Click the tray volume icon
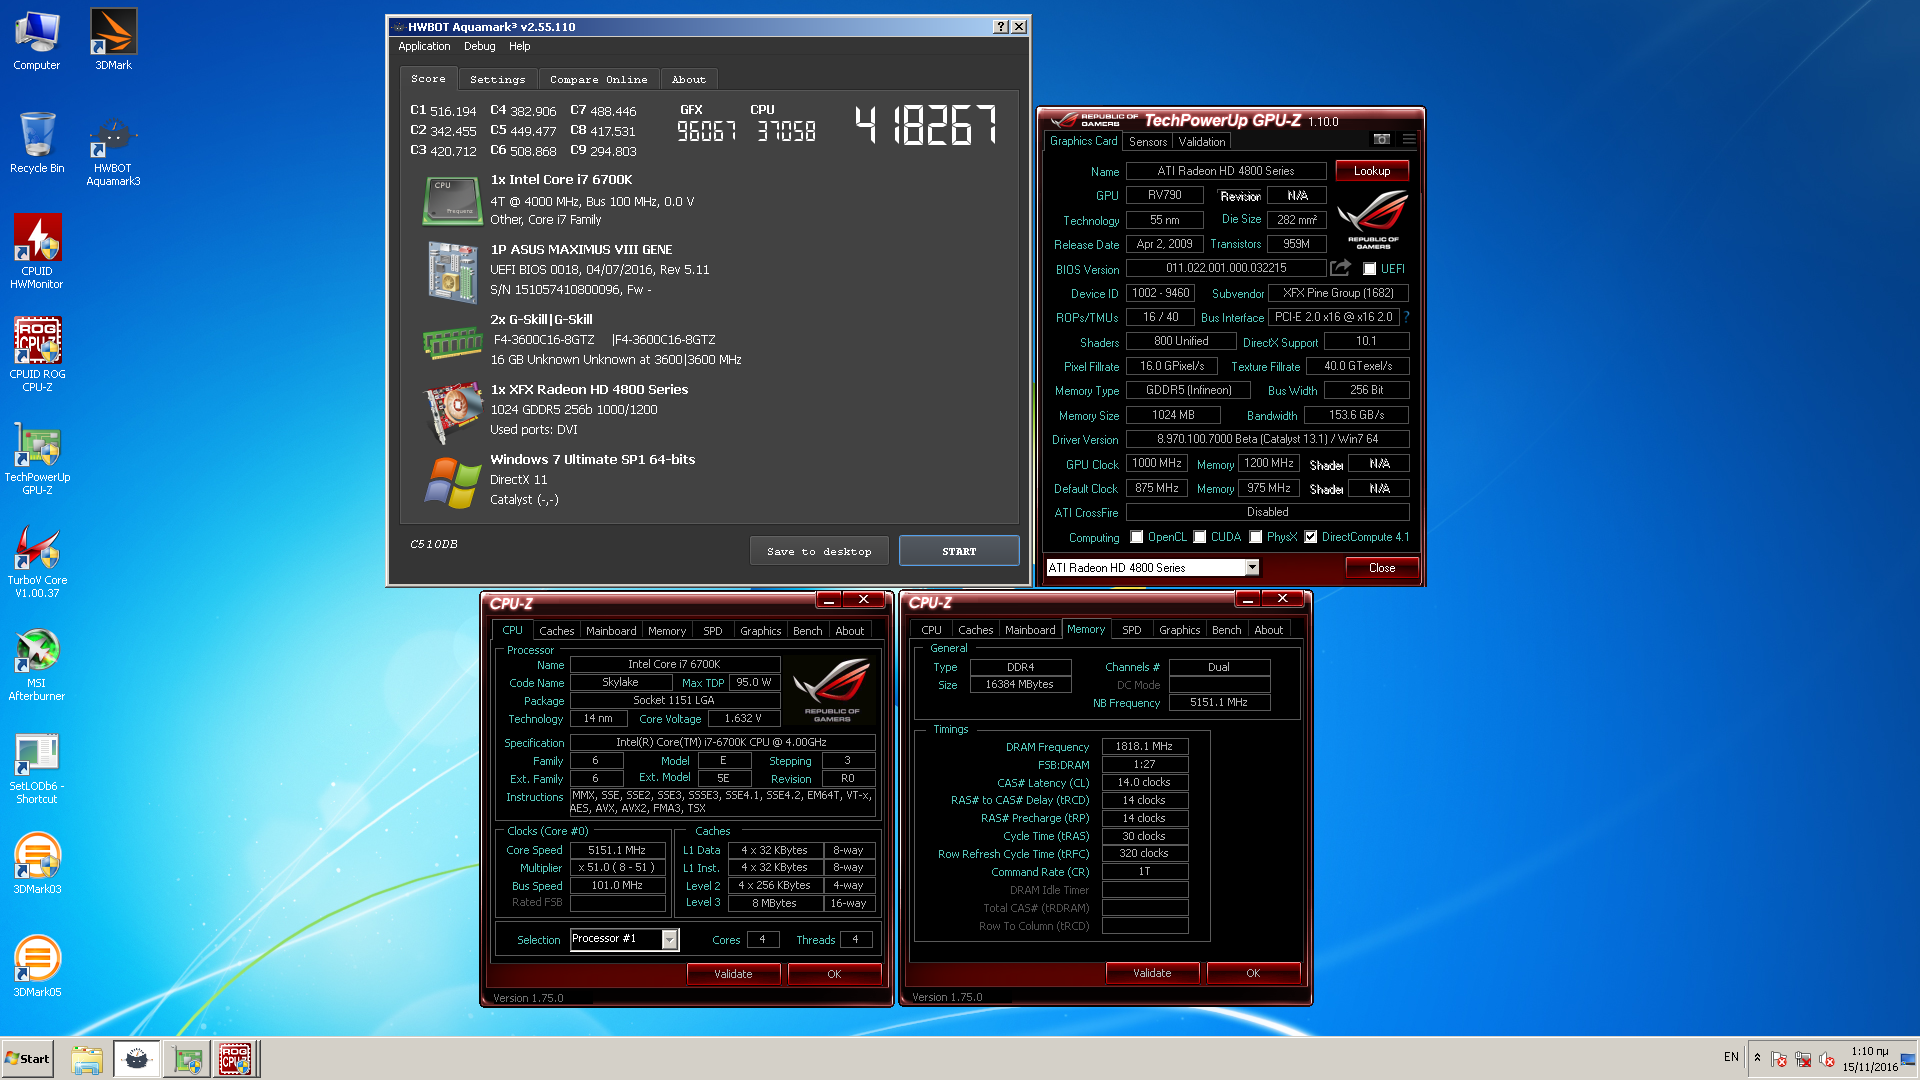1920x1080 pixels. tap(1827, 1059)
